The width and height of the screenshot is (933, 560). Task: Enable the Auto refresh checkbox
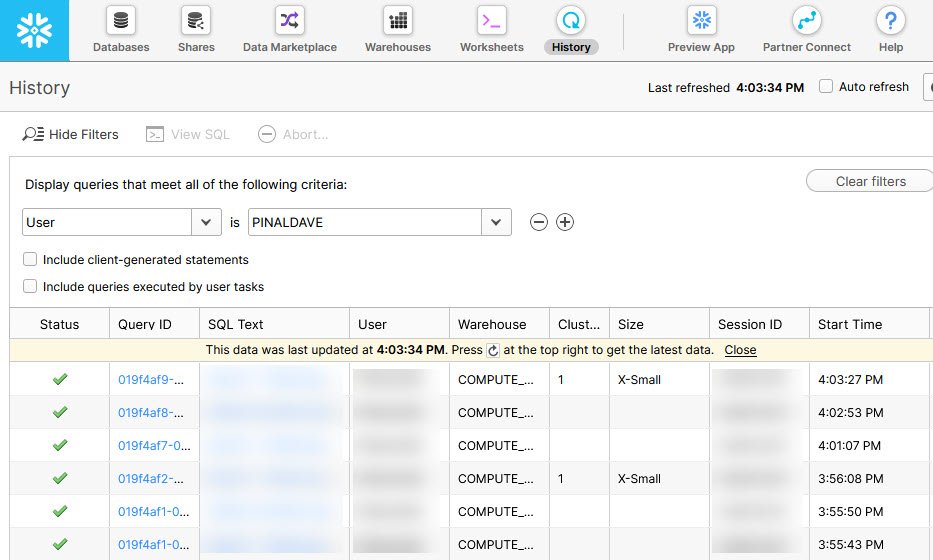coord(826,86)
